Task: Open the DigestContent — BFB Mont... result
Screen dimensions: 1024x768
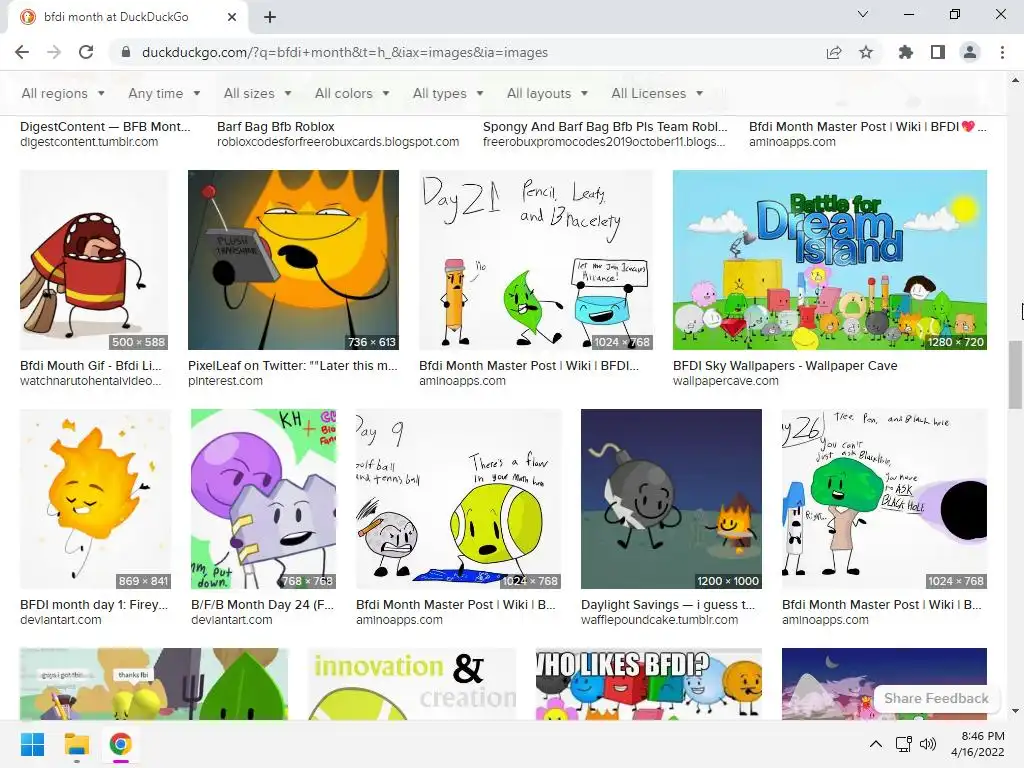Action: point(105,127)
